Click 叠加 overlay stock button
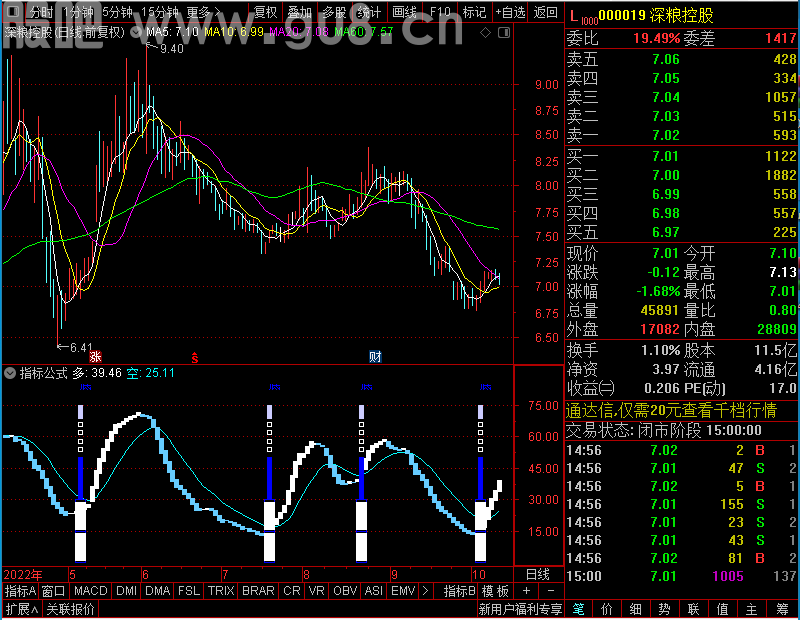The width and height of the screenshot is (800, 620). click(x=299, y=12)
